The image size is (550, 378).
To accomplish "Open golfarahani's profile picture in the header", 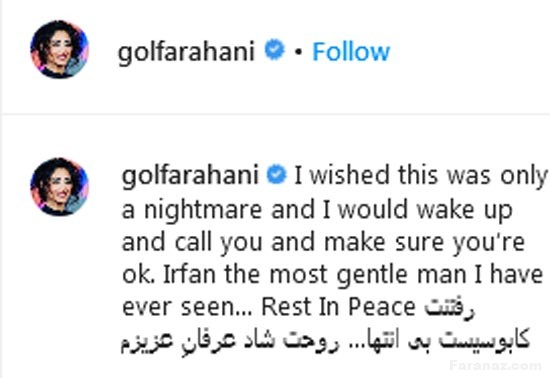I will [x=59, y=49].
